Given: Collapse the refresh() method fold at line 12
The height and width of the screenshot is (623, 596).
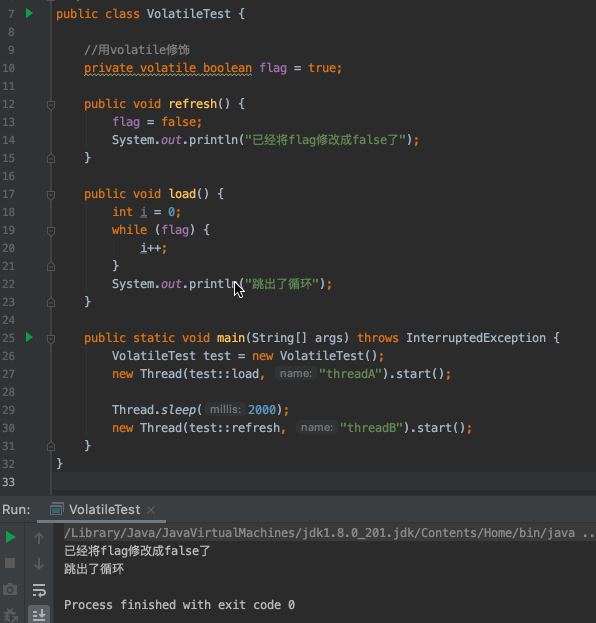Looking at the screenshot, I should pos(51,105).
